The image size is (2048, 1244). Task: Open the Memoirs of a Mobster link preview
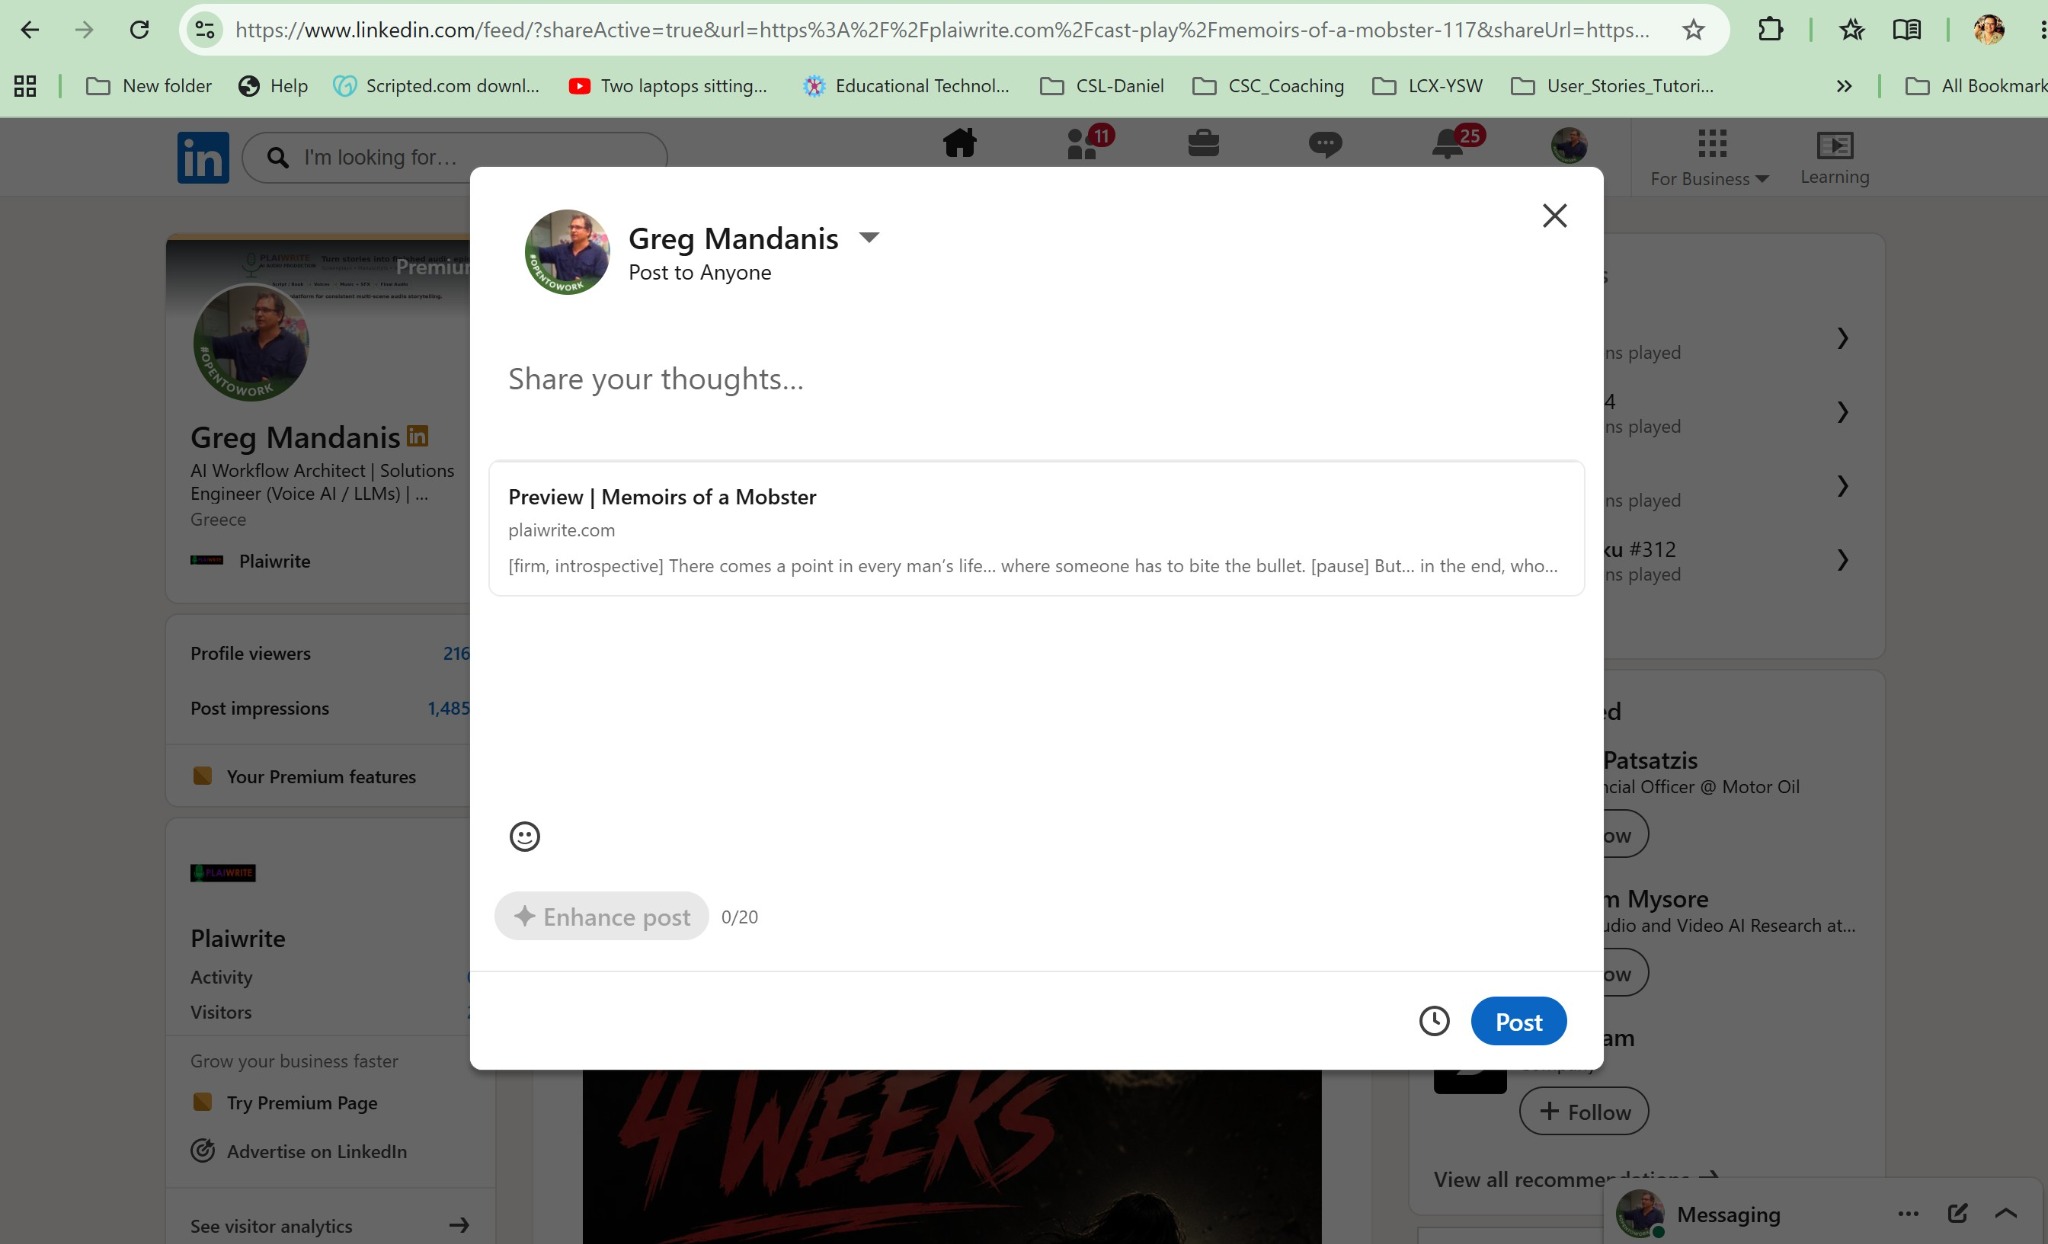click(1036, 529)
